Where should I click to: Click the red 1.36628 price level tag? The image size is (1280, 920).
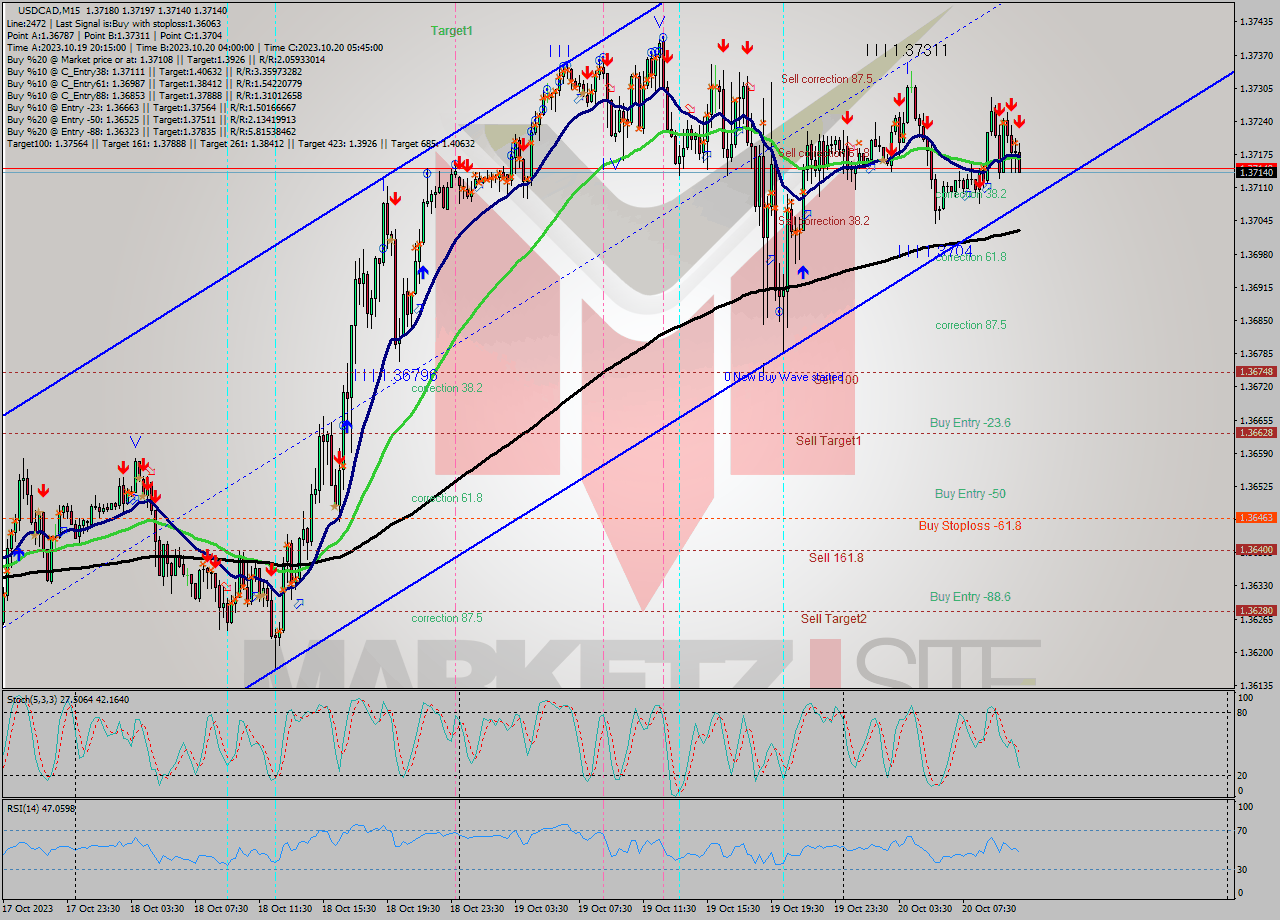(x=1256, y=433)
